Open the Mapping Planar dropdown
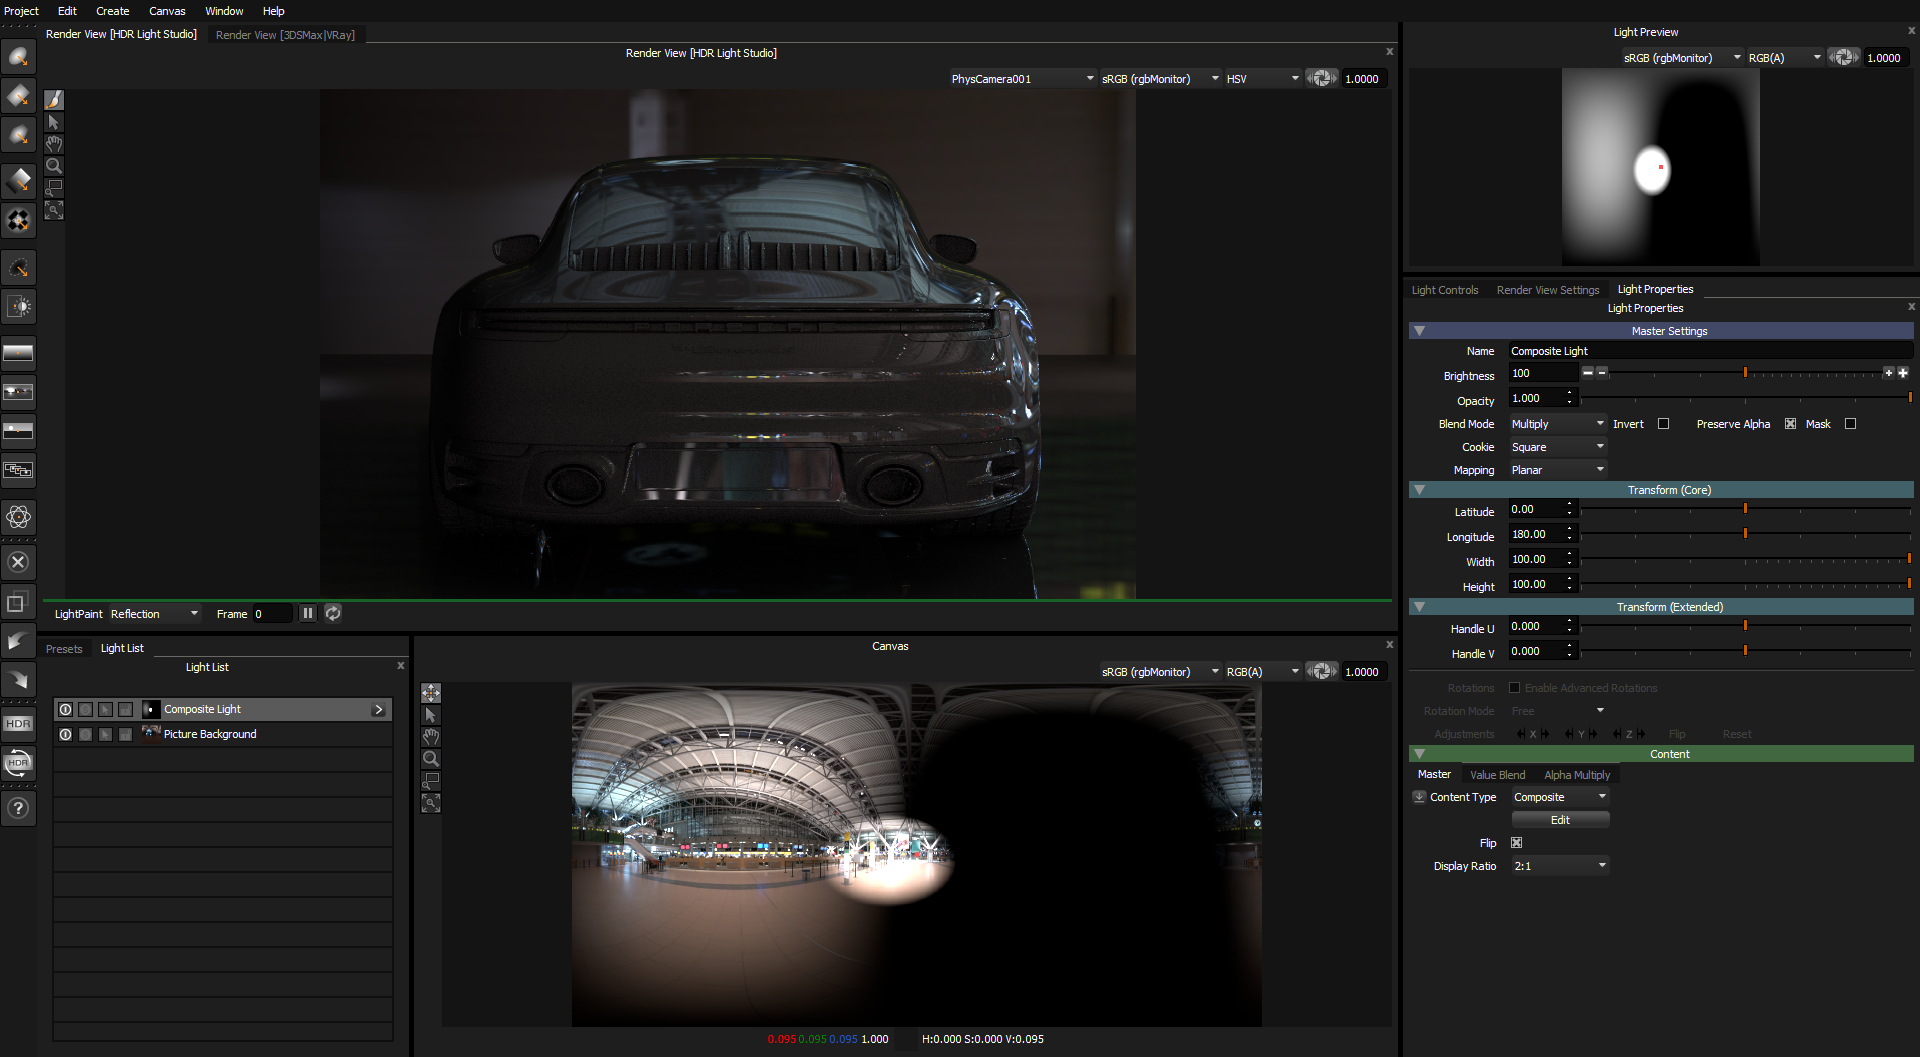 point(1557,470)
